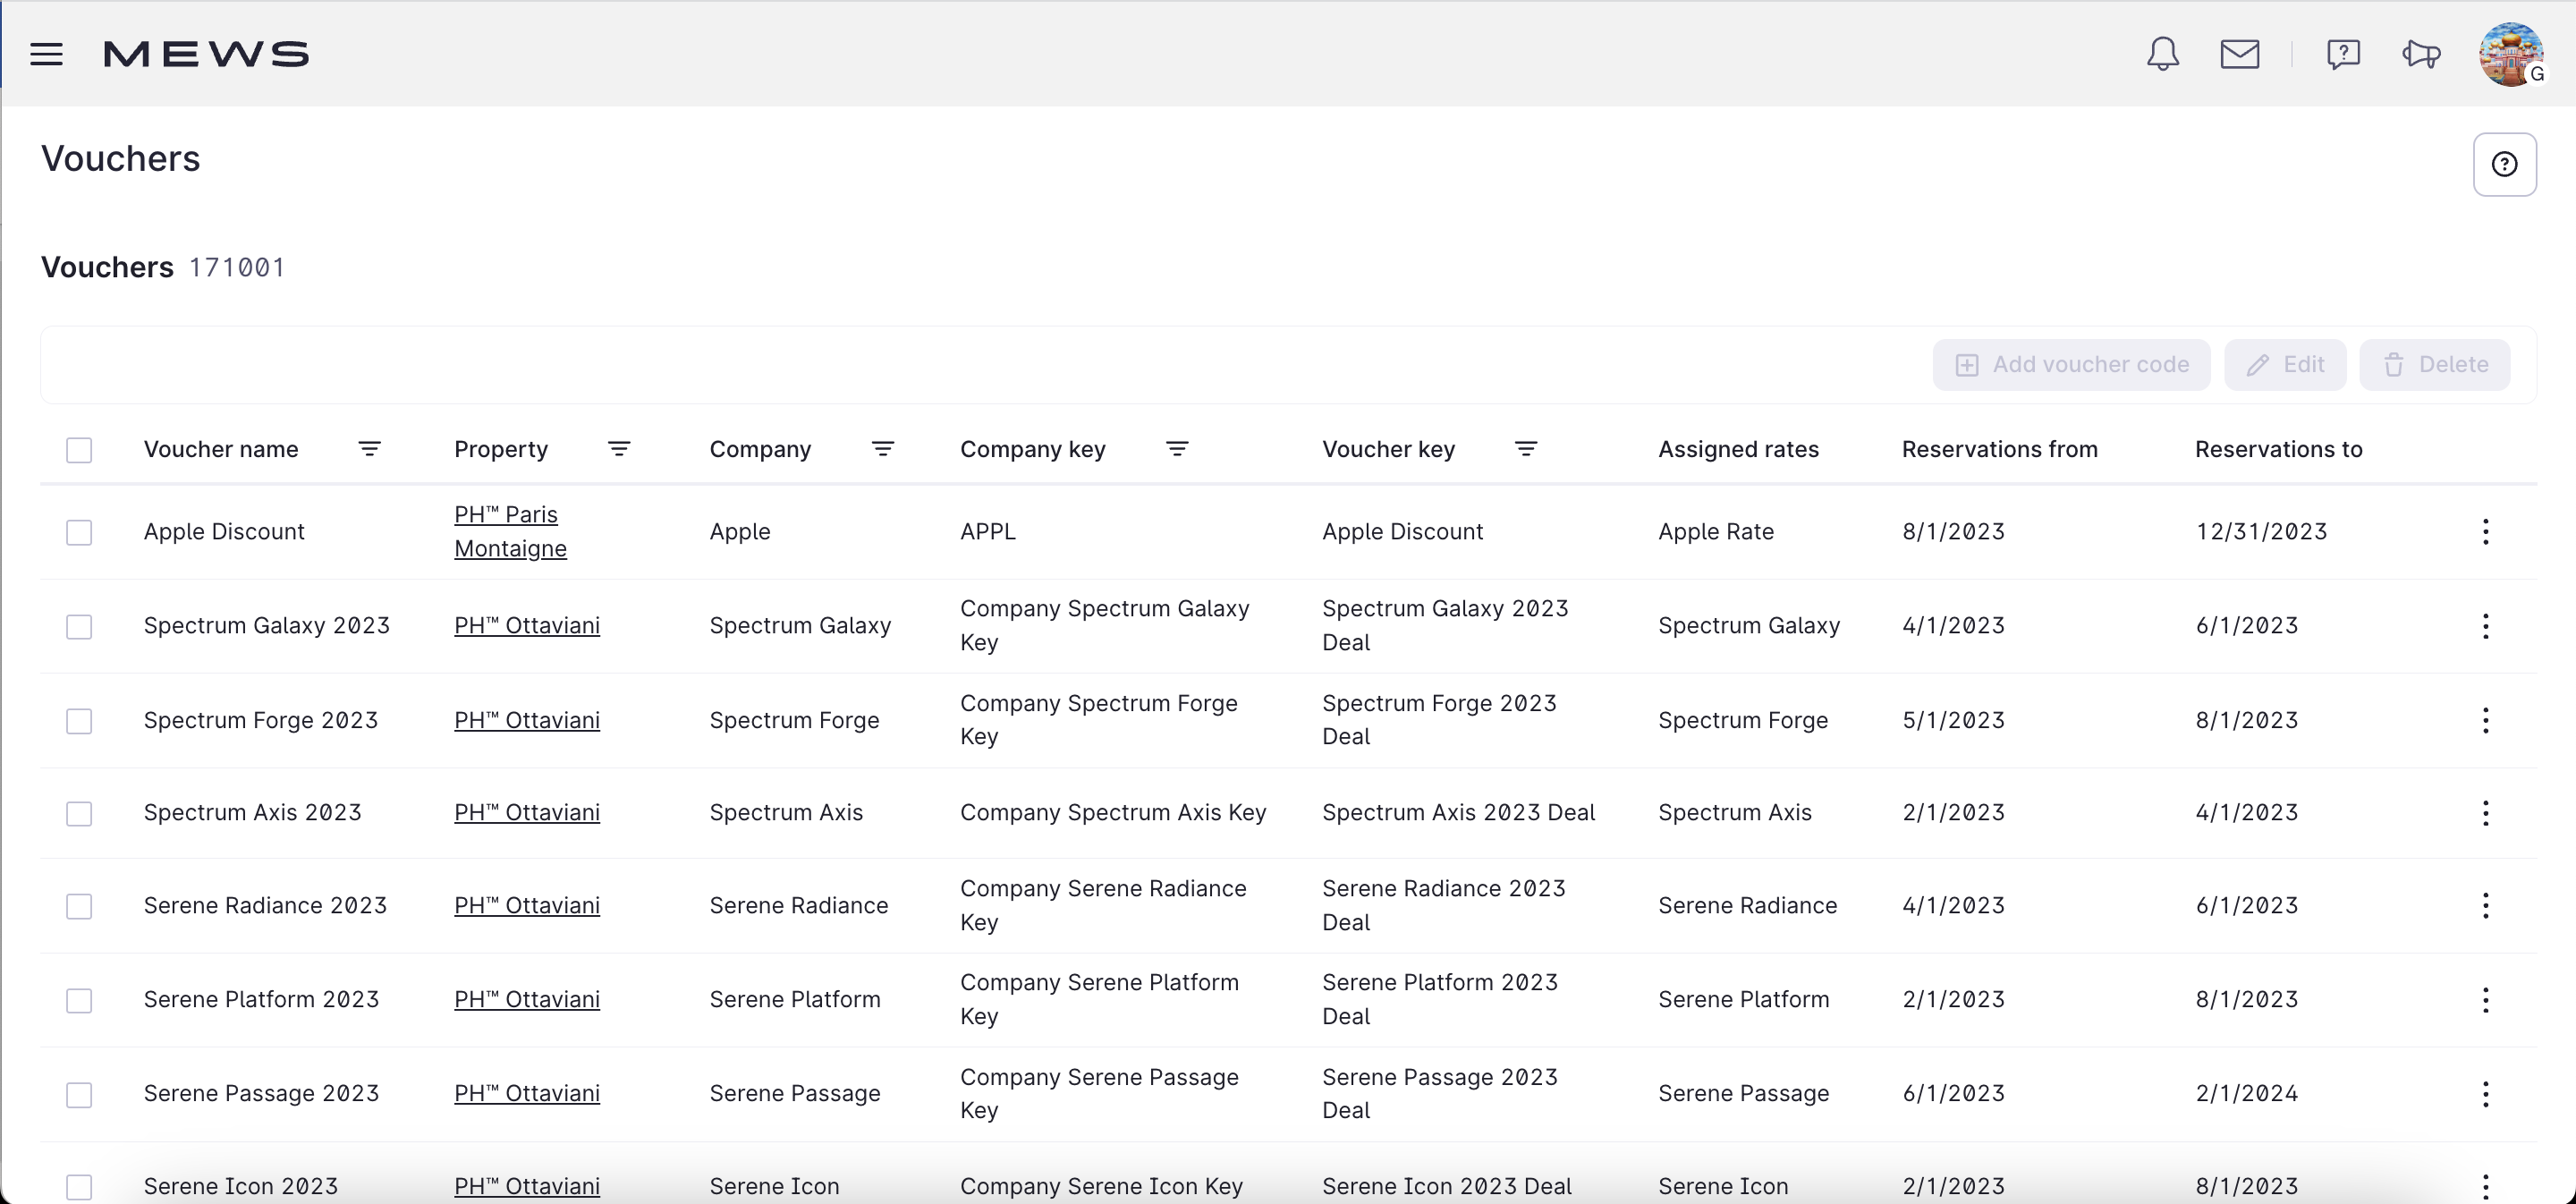Image resolution: width=2576 pixels, height=1204 pixels.
Task: Click the MEWS logo
Action: tap(206, 54)
